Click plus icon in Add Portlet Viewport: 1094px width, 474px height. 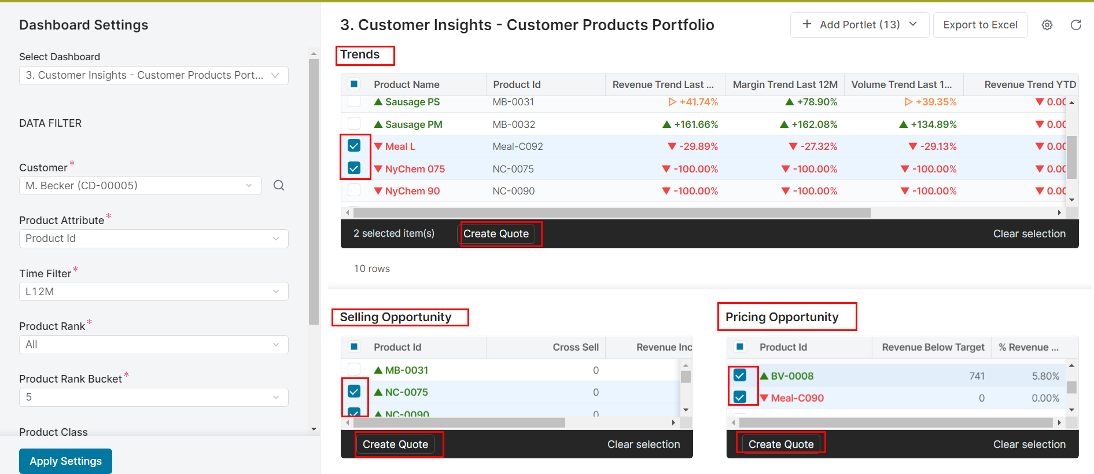(807, 24)
